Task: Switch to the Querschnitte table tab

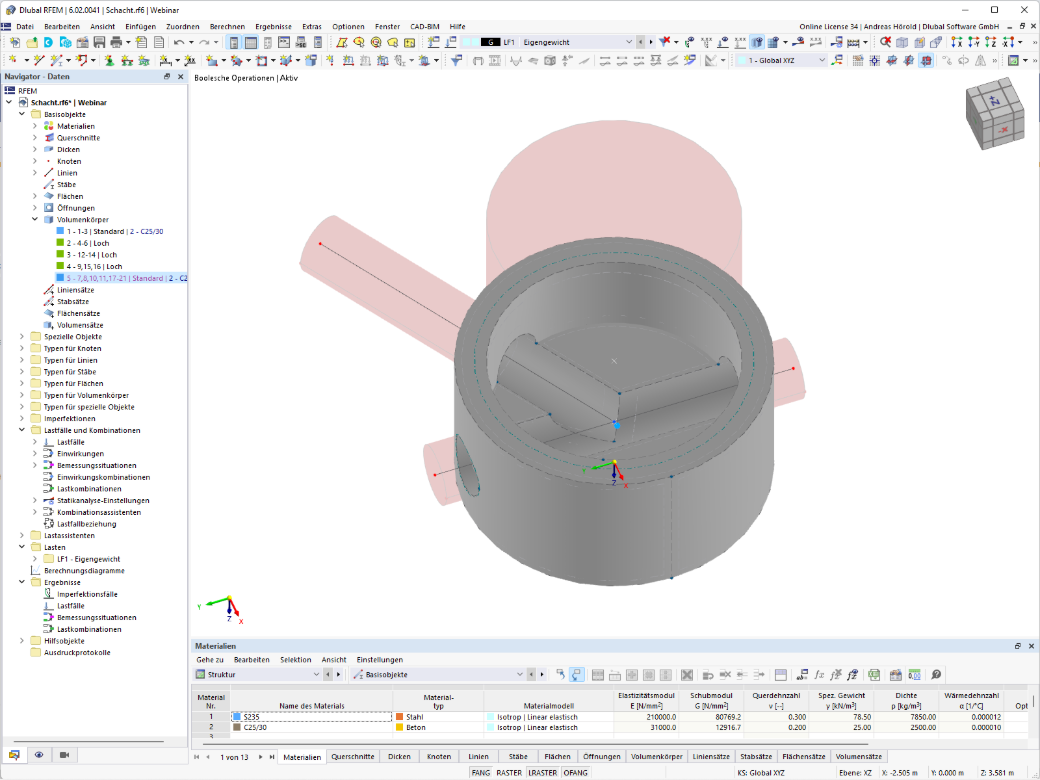Action: [353, 757]
